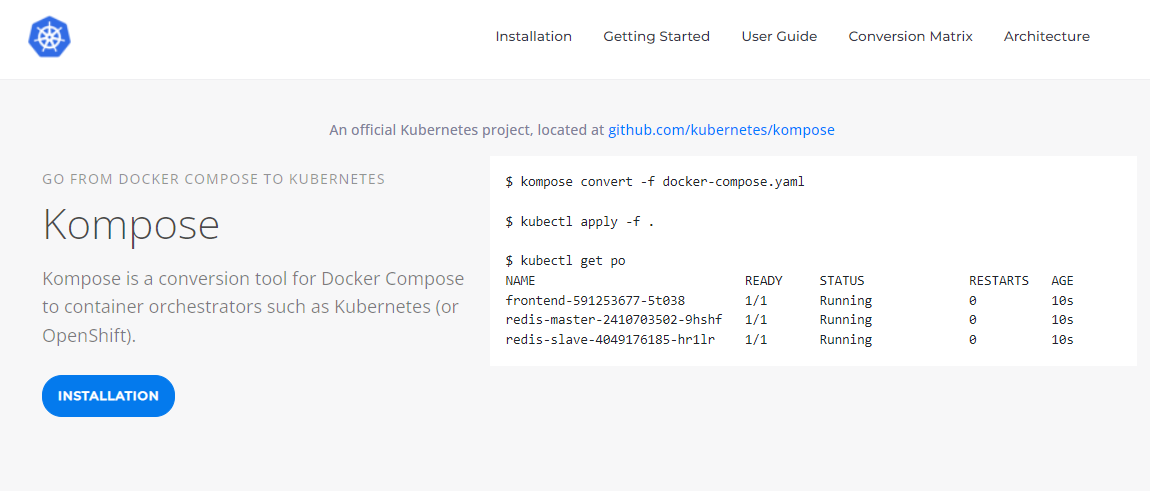The image size is (1150, 491).
Task: Click the Kompose description paragraph
Action: (252, 307)
